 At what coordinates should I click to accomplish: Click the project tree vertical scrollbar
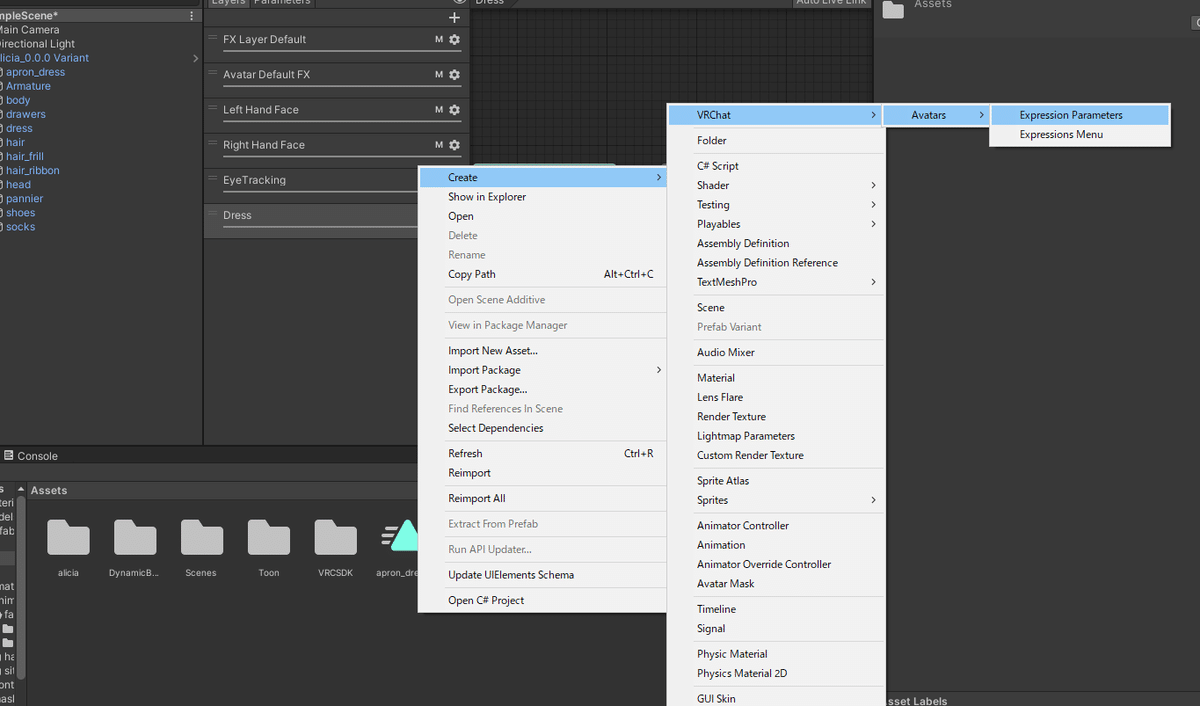pyautogui.click(x=21, y=589)
